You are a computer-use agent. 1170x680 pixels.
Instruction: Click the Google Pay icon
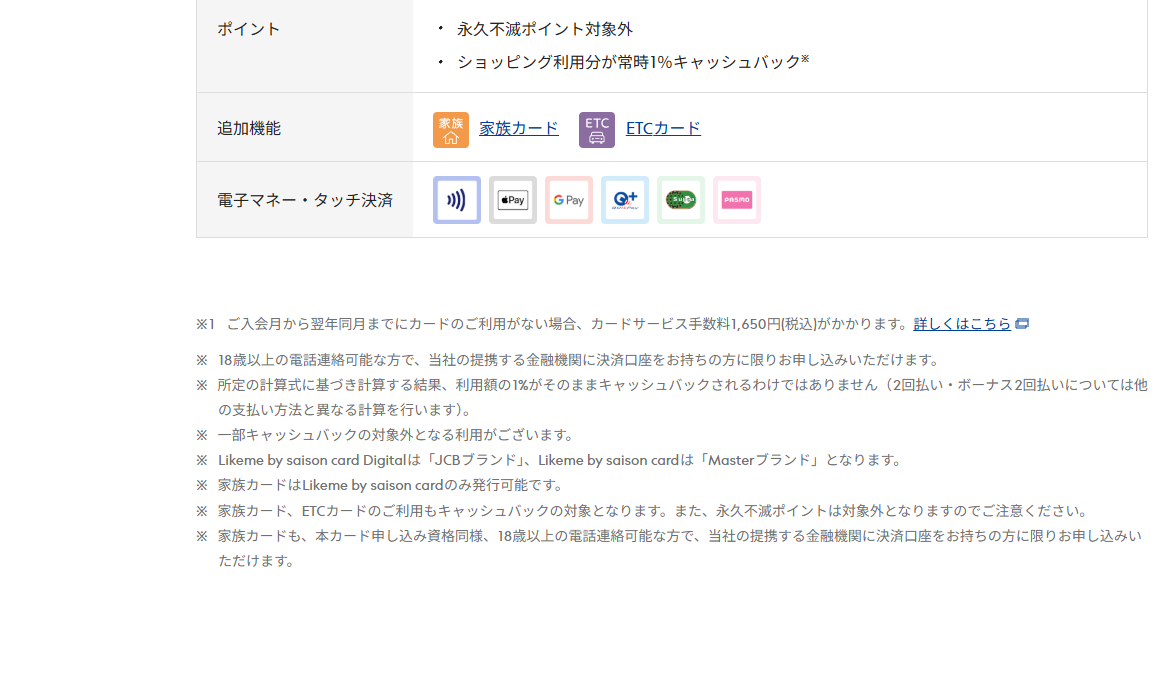coord(569,200)
